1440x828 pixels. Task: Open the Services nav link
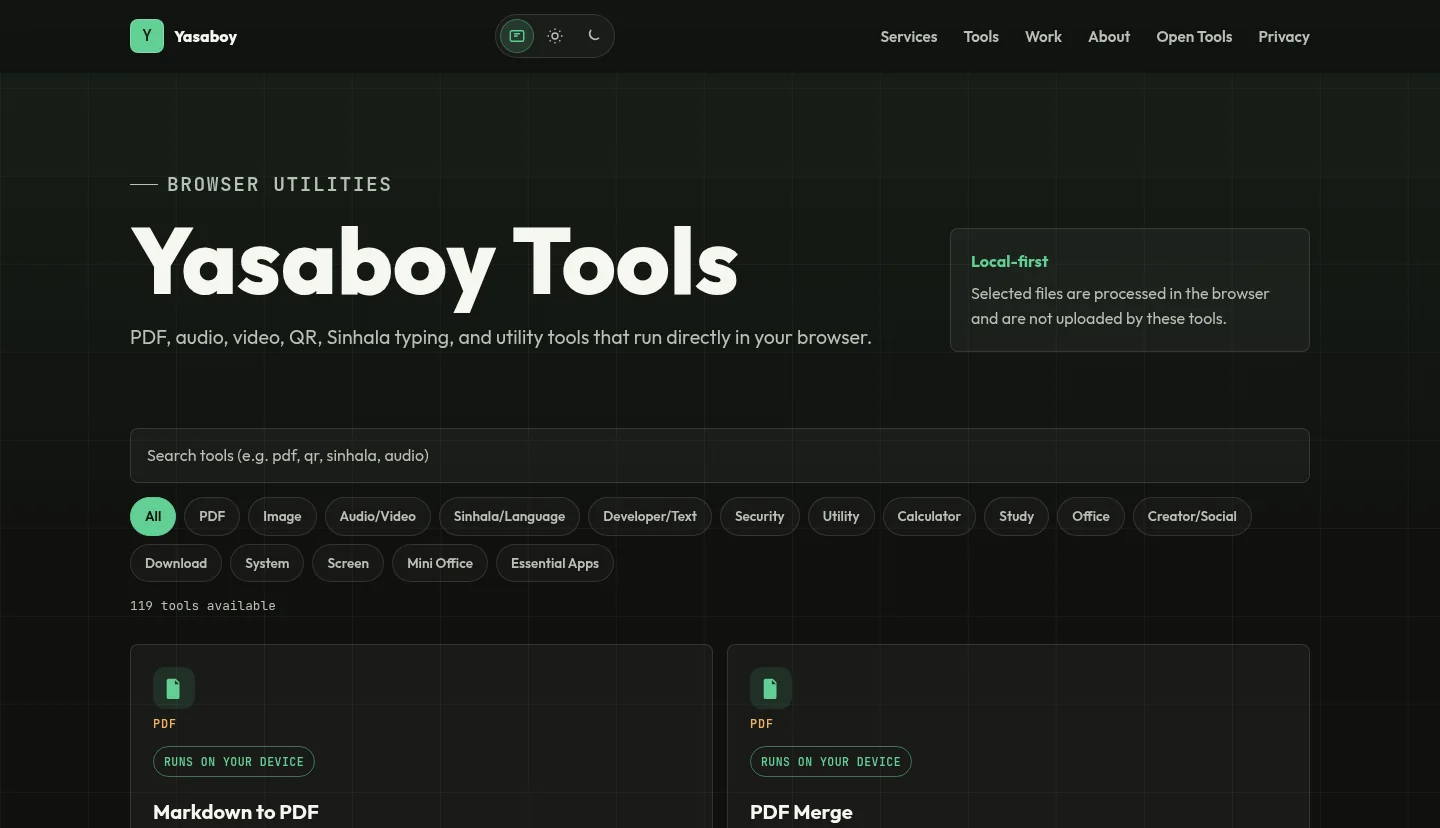(x=909, y=37)
